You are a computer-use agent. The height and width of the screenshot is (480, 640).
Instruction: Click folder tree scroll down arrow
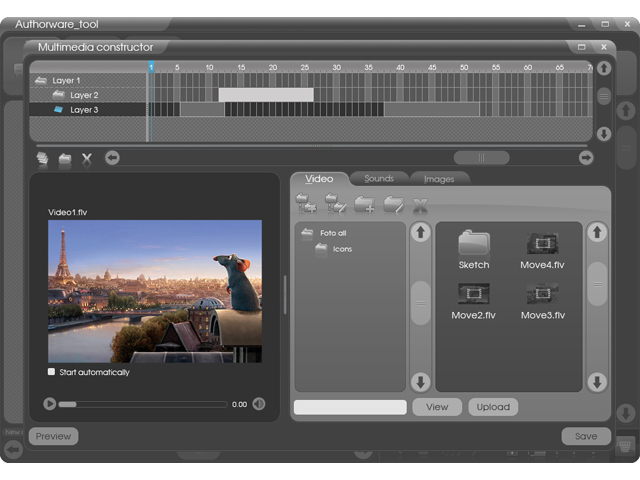pyautogui.click(x=420, y=382)
